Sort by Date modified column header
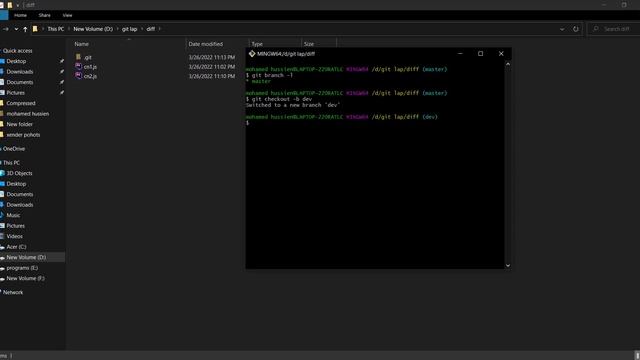Screen dimensions: 640x360 click(x=206, y=44)
